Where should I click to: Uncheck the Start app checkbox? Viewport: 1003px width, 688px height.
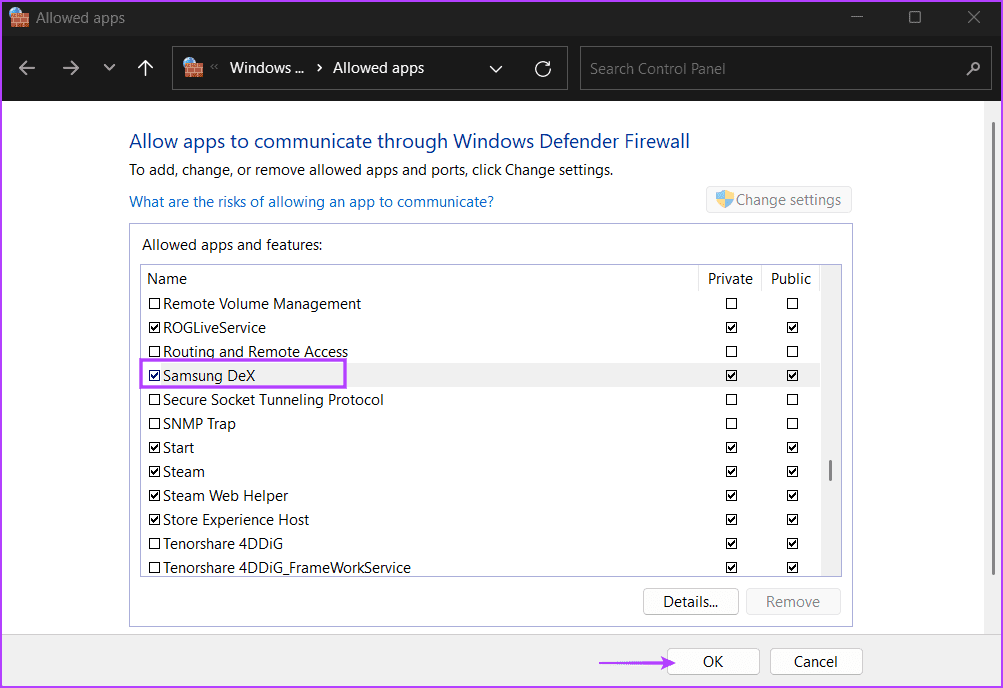(154, 448)
